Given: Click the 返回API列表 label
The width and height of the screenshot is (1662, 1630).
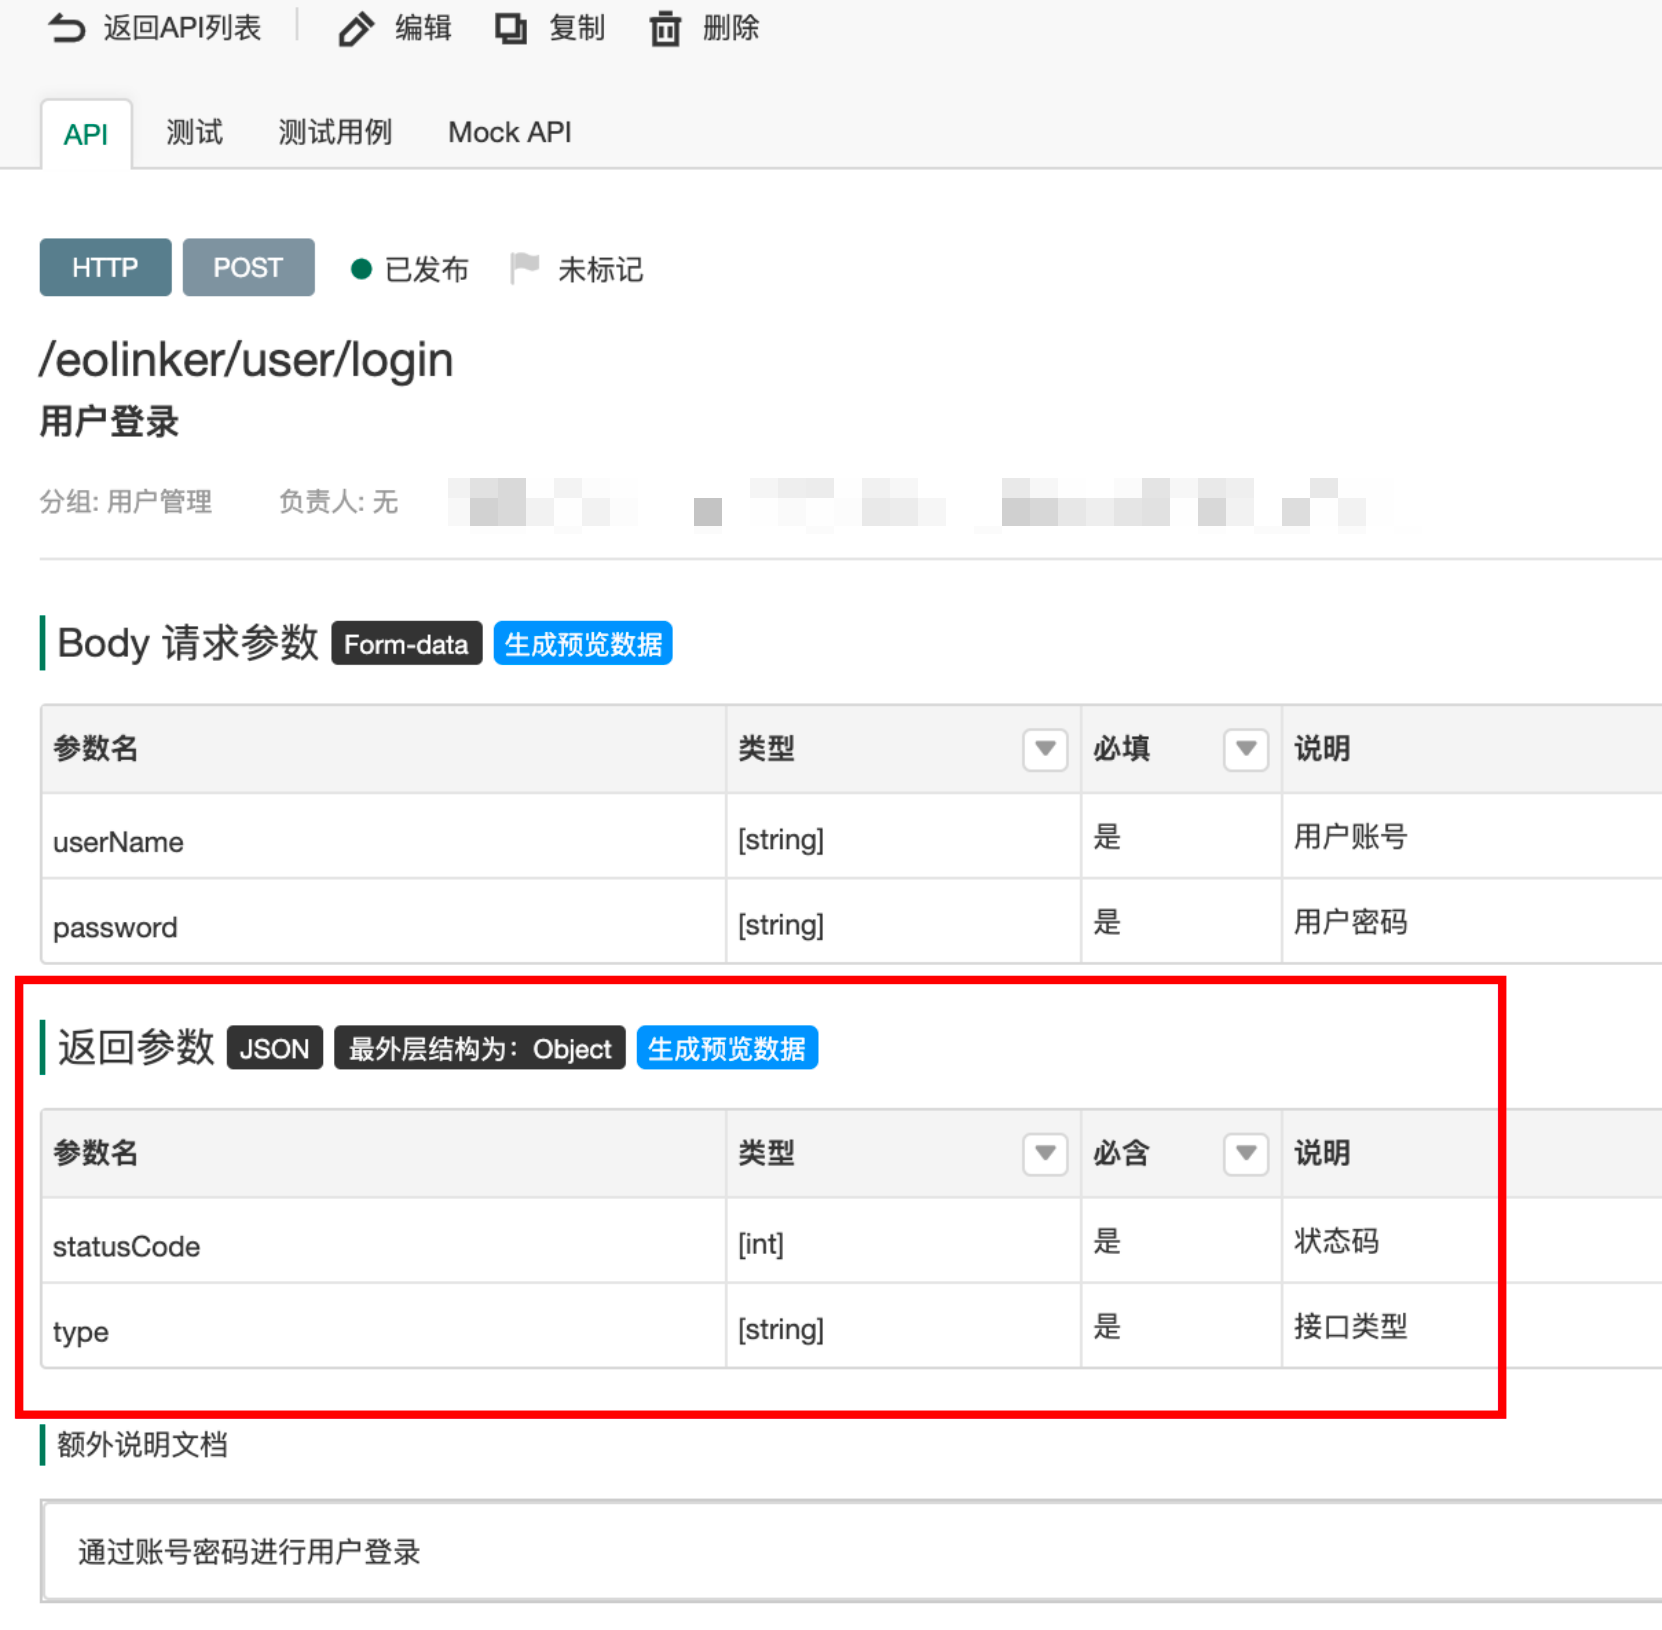Looking at the screenshot, I should [182, 28].
